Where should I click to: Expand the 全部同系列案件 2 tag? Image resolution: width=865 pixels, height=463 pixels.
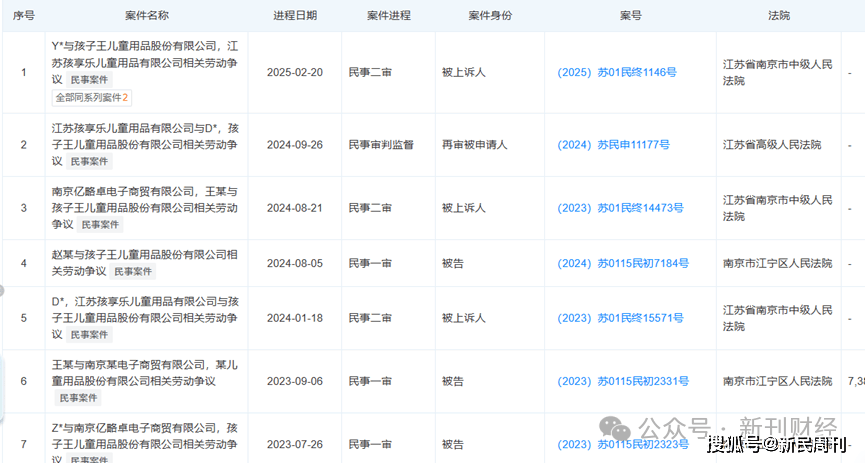pyautogui.click(x=91, y=98)
